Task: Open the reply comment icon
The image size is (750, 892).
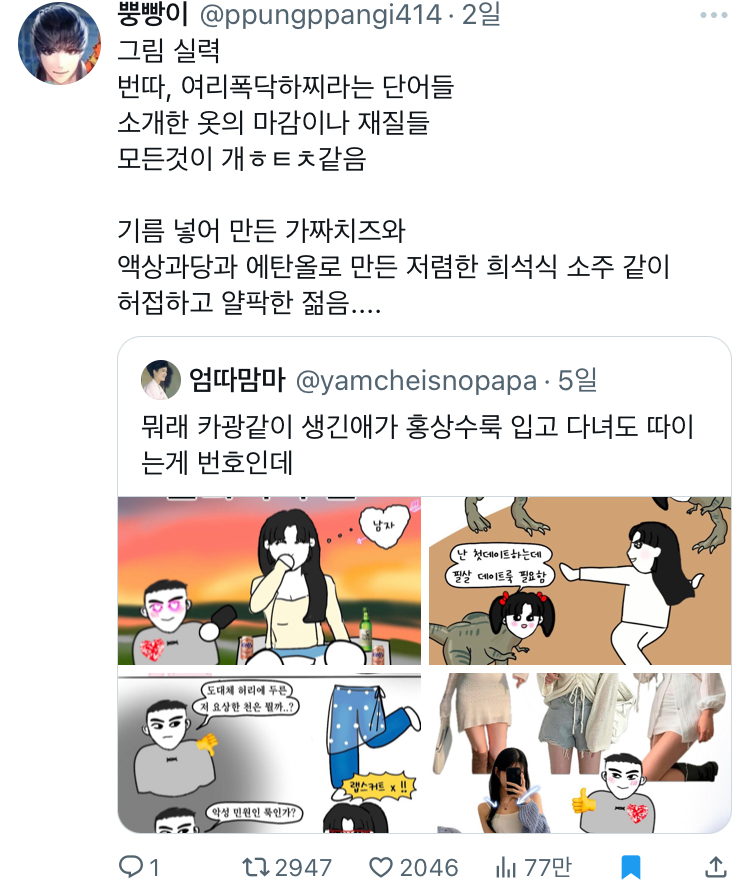Action: 130,867
